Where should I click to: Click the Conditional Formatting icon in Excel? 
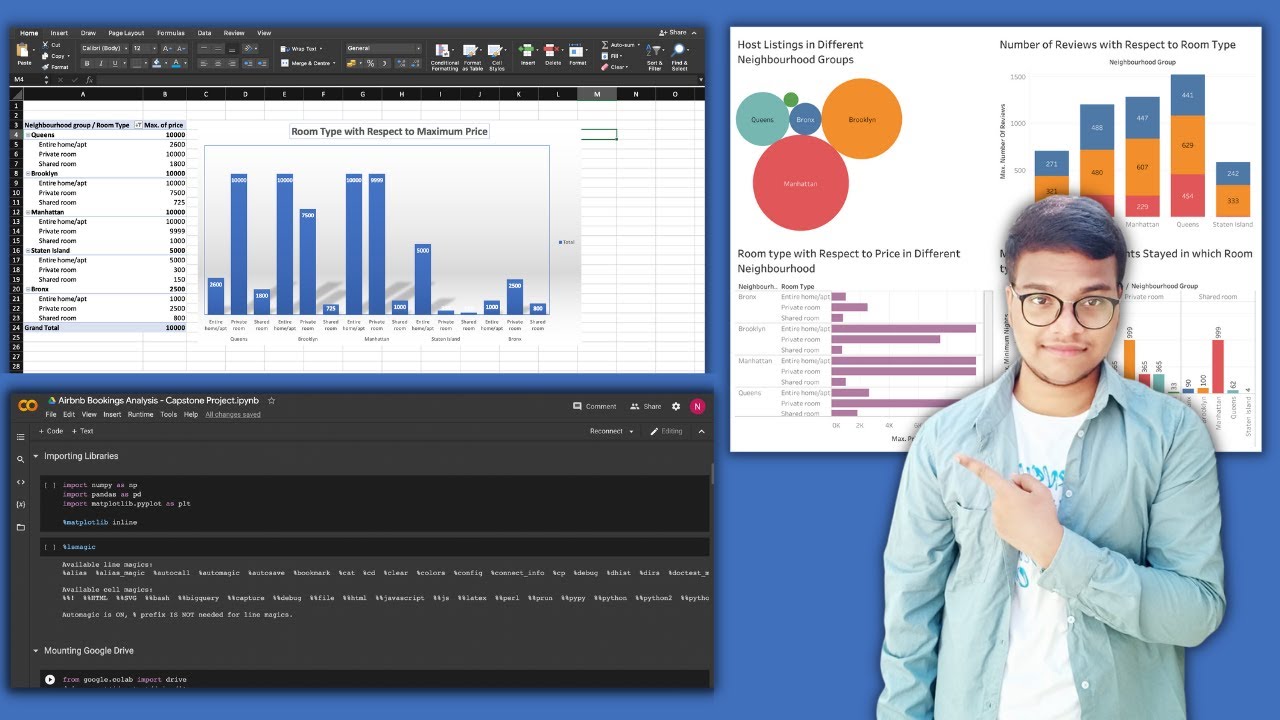444,51
